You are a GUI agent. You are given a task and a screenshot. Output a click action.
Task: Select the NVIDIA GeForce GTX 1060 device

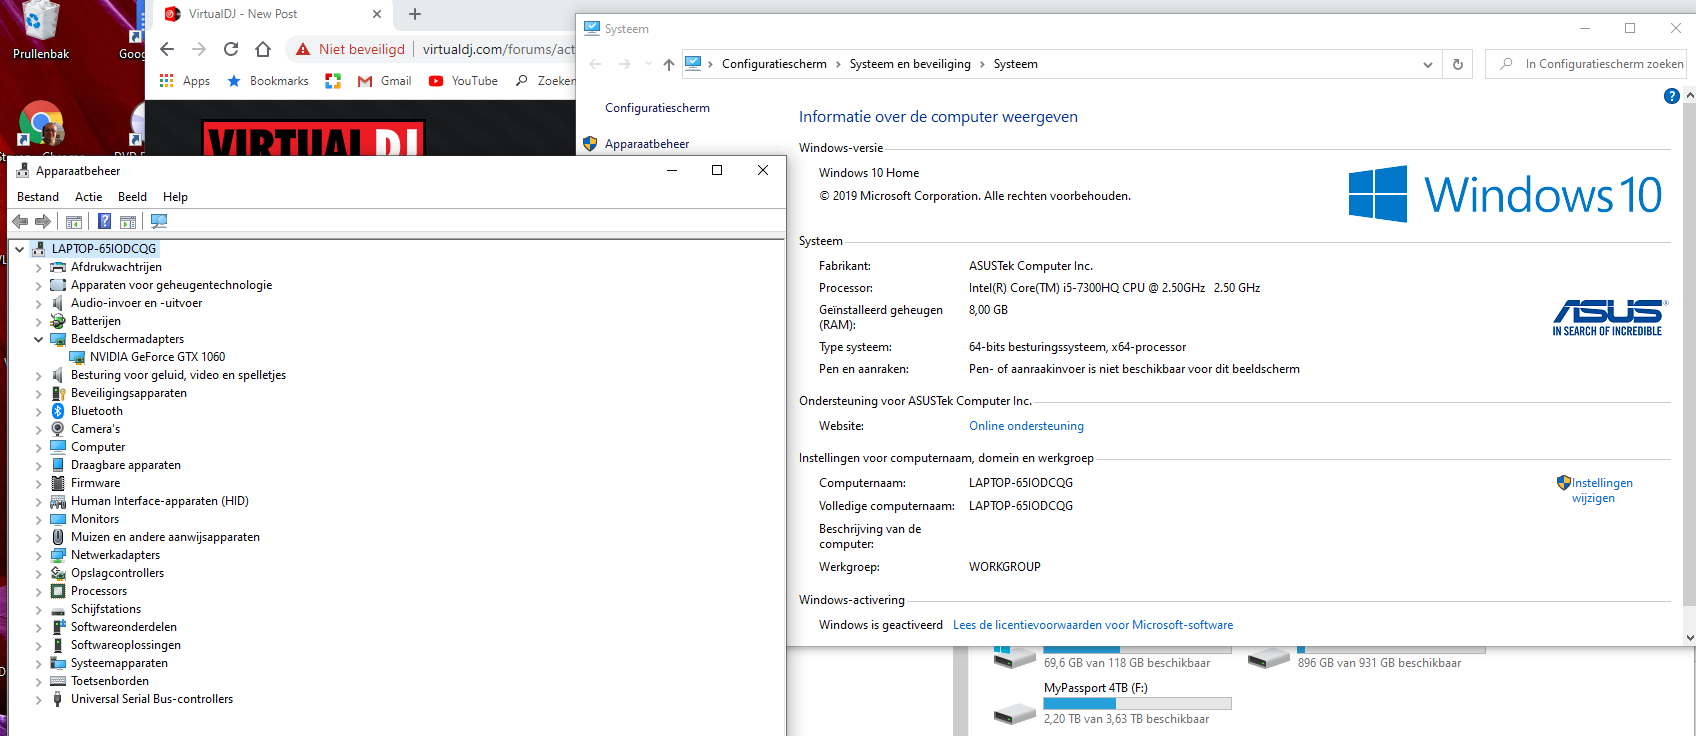(x=157, y=357)
